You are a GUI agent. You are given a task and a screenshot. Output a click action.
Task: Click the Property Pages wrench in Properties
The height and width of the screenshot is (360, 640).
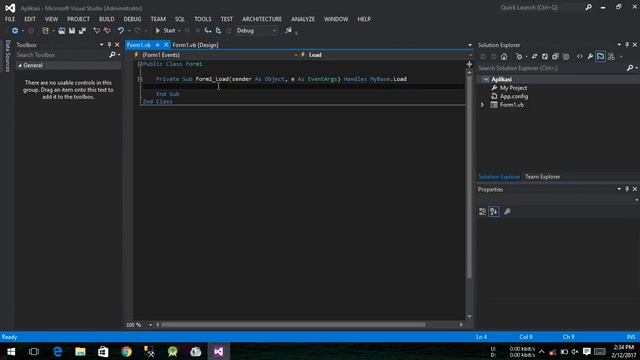coord(507,211)
